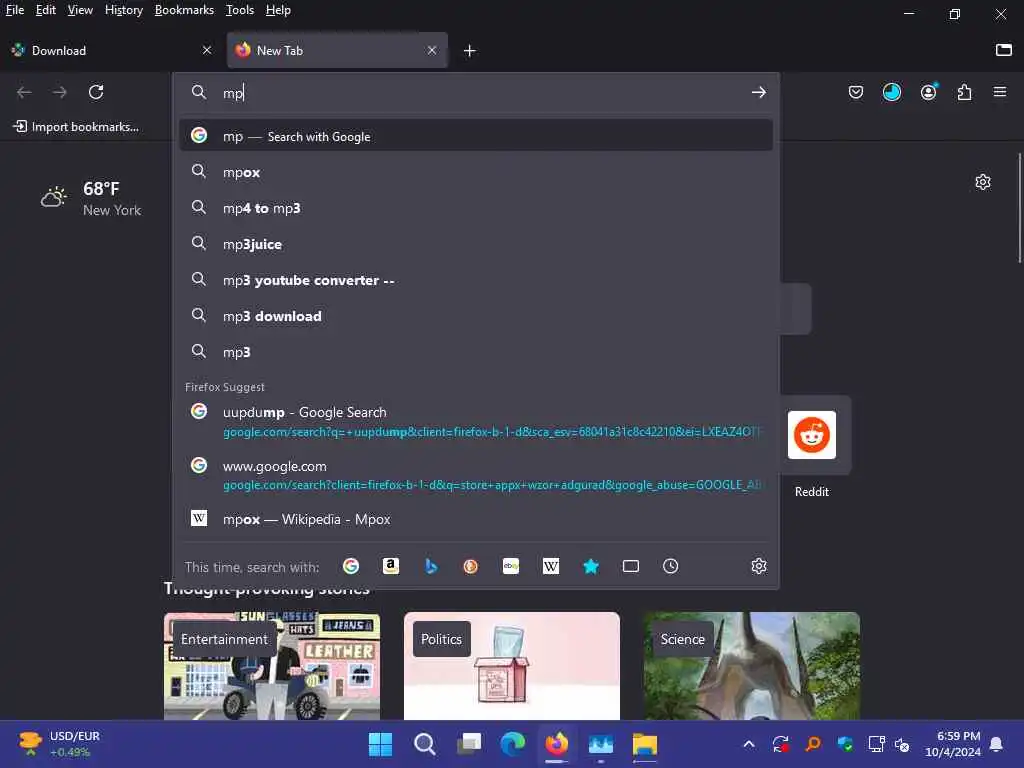1024x768 pixels.
Task: Click the Go arrow in address bar
Action: 758,92
